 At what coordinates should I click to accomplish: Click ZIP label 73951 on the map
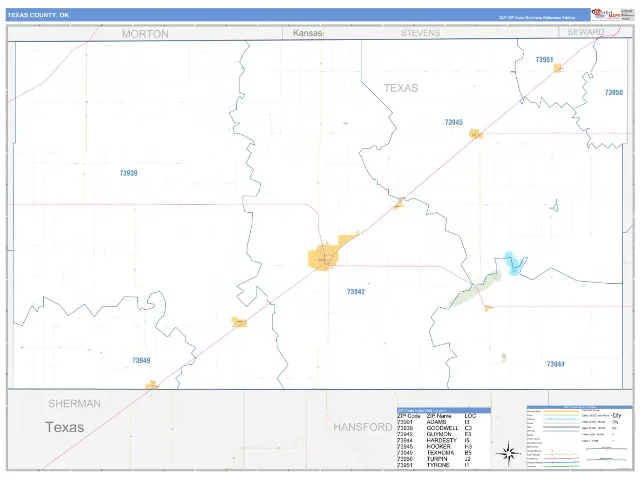(x=544, y=60)
